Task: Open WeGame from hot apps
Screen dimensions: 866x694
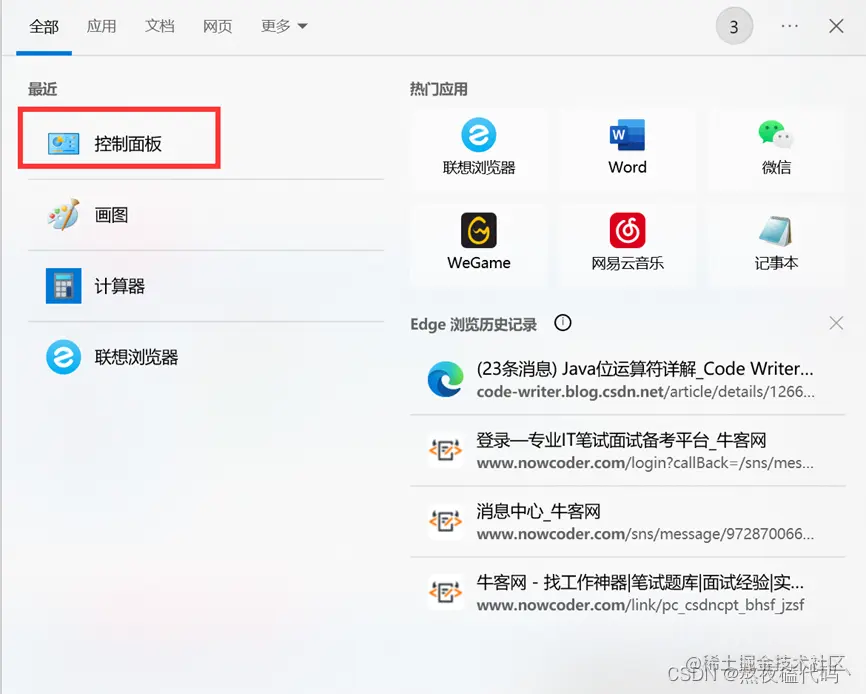Action: tap(478, 243)
